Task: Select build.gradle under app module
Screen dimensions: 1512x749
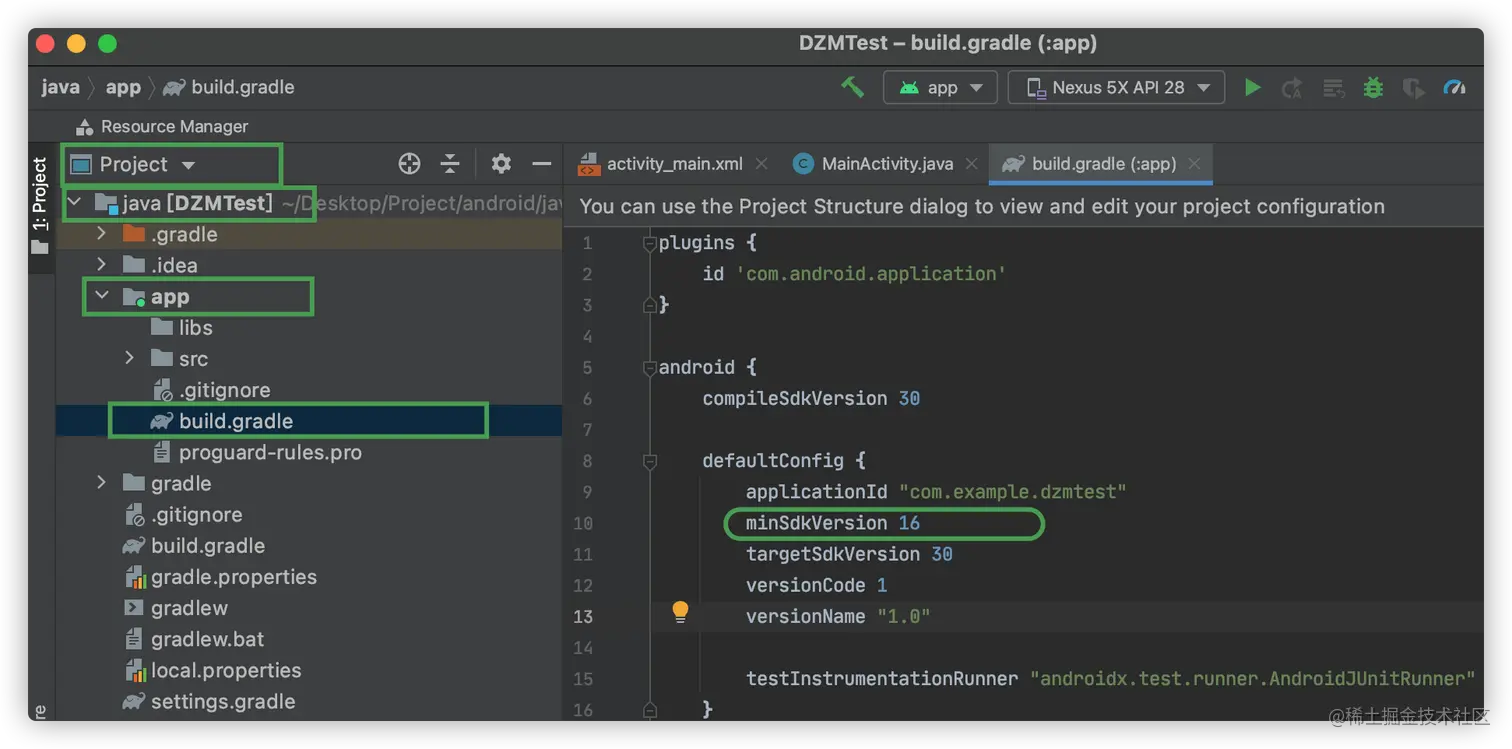Action: tap(222, 421)
